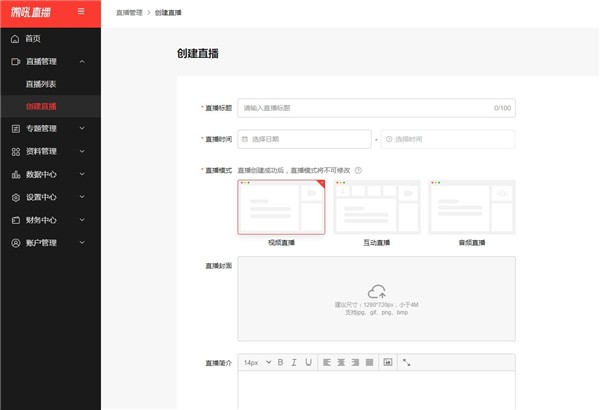Click the home icon beside 首页
Screen dimensions: 600x410
[x=15, y=39]
